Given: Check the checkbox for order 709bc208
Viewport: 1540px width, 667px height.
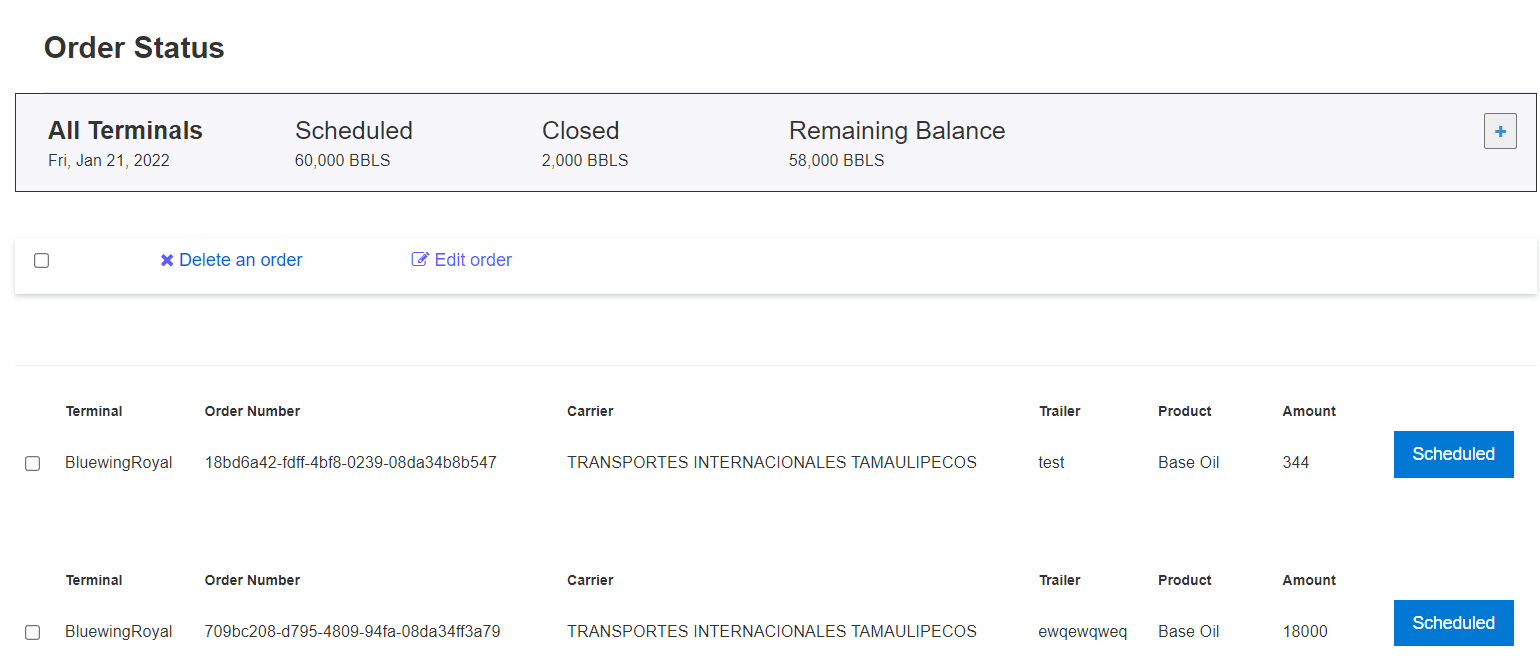Looking at the screenshot, I should [32, 632].
